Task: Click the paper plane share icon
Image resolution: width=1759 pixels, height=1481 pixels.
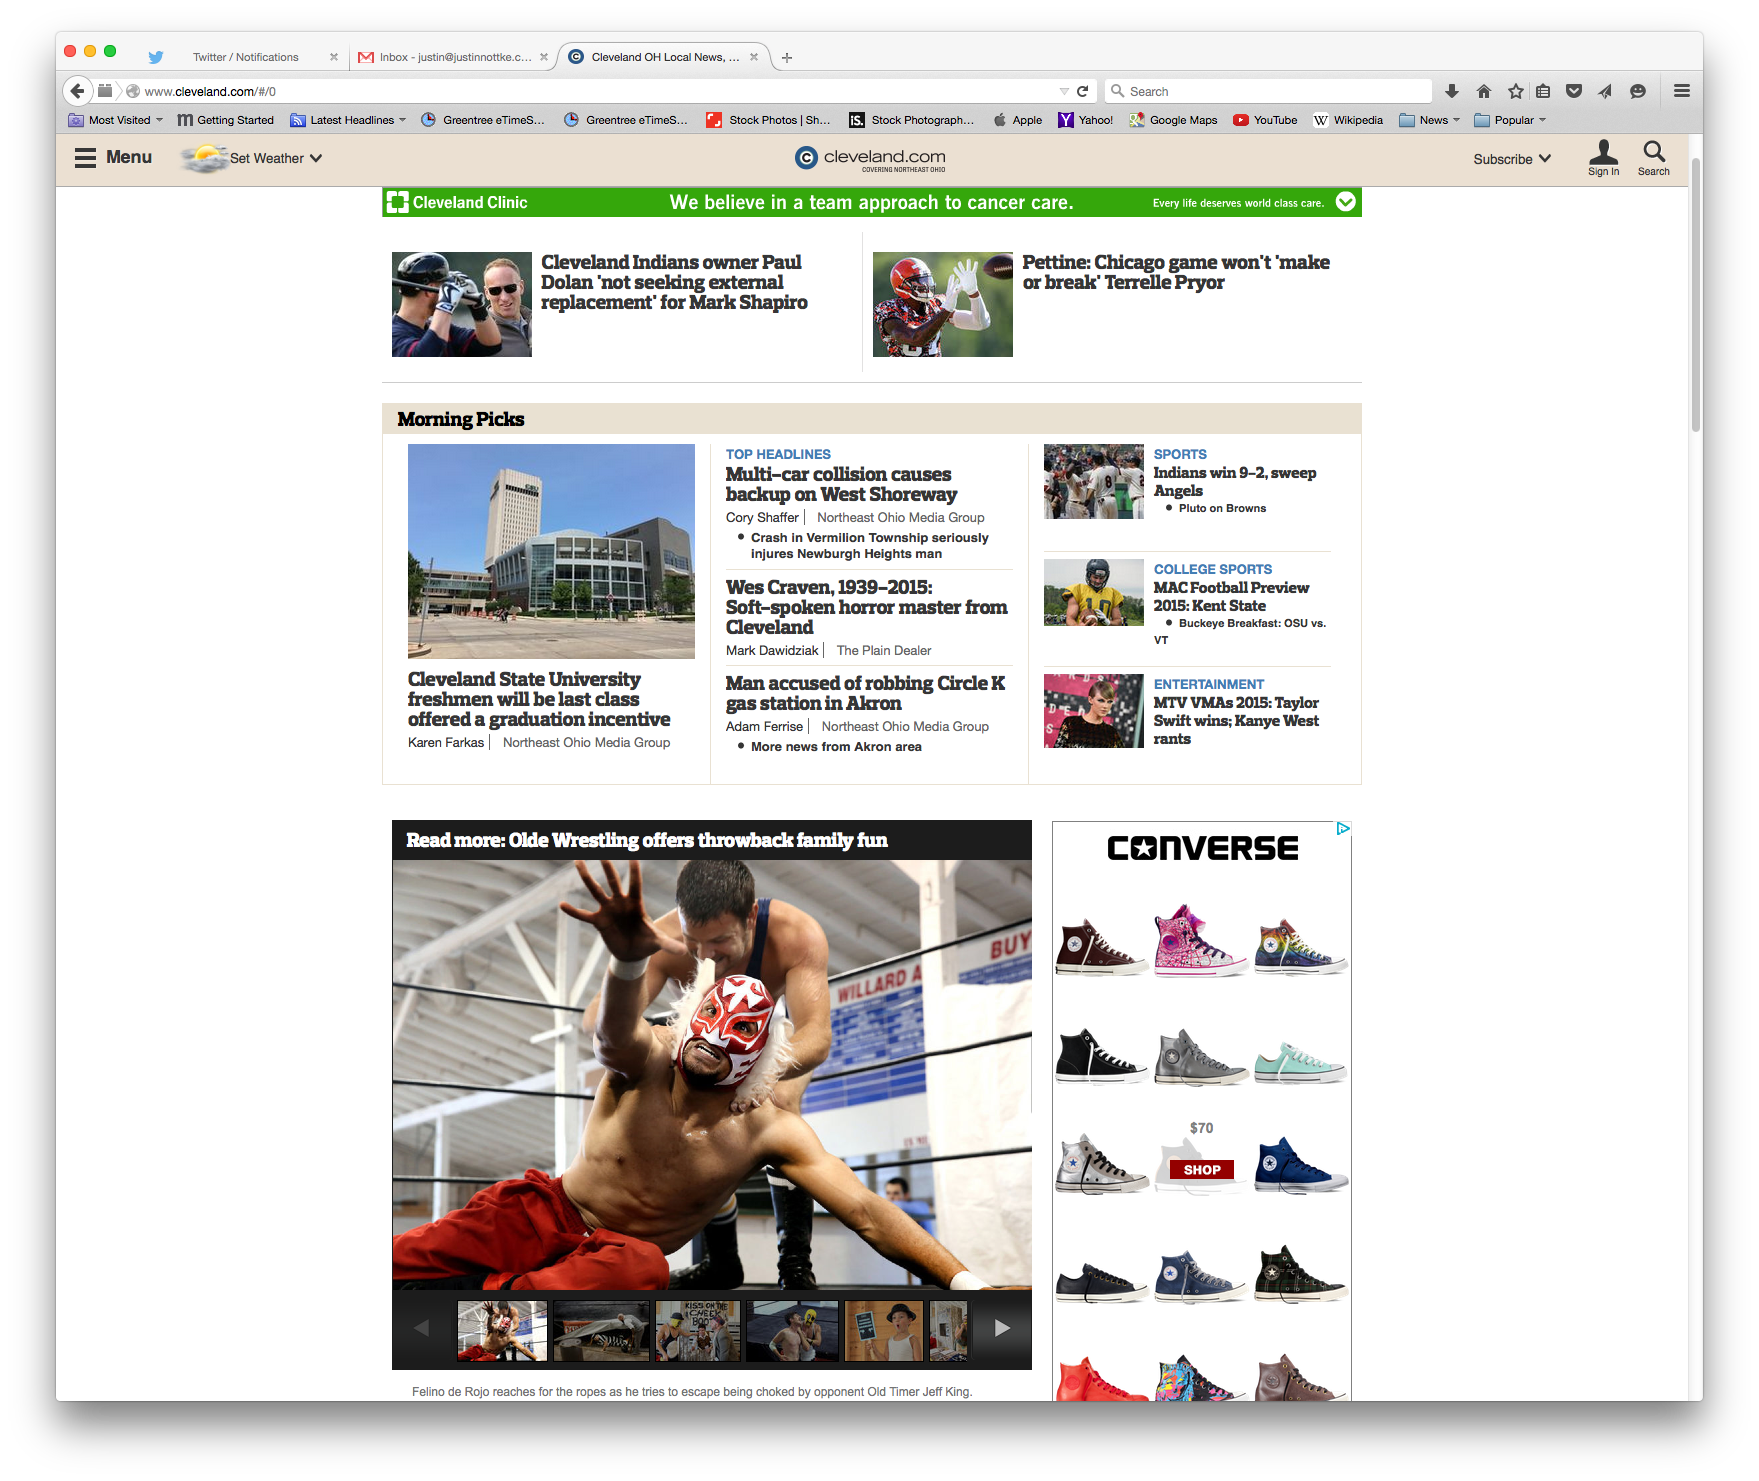Action: pos(1605,91)
